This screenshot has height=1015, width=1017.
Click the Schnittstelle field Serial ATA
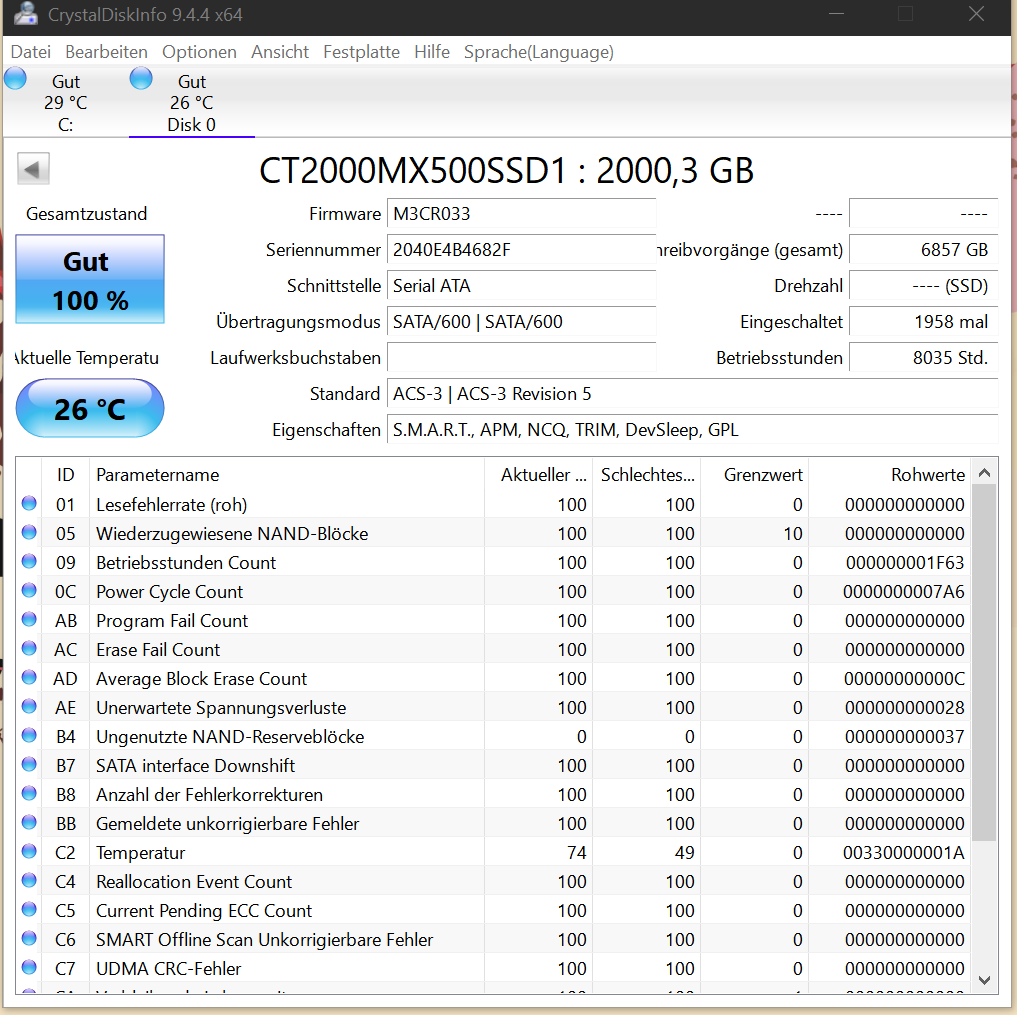(521, 286)
